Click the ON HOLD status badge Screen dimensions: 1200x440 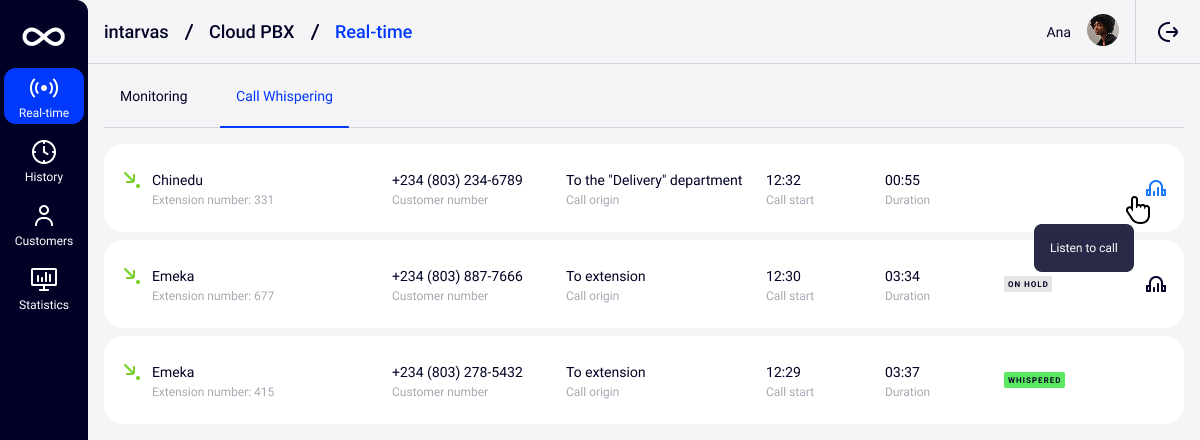[1028, 284]
